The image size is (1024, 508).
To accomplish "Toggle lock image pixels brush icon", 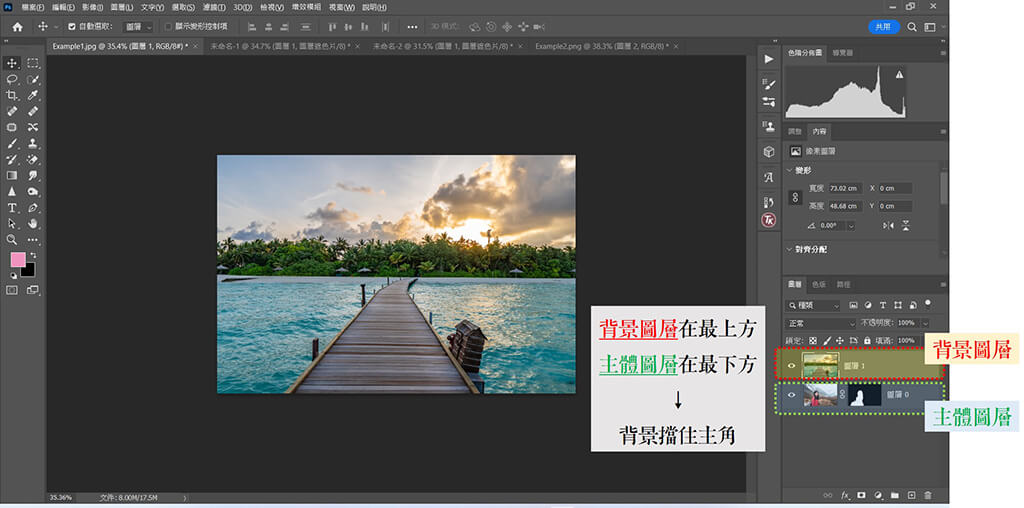I will [827, 341].
